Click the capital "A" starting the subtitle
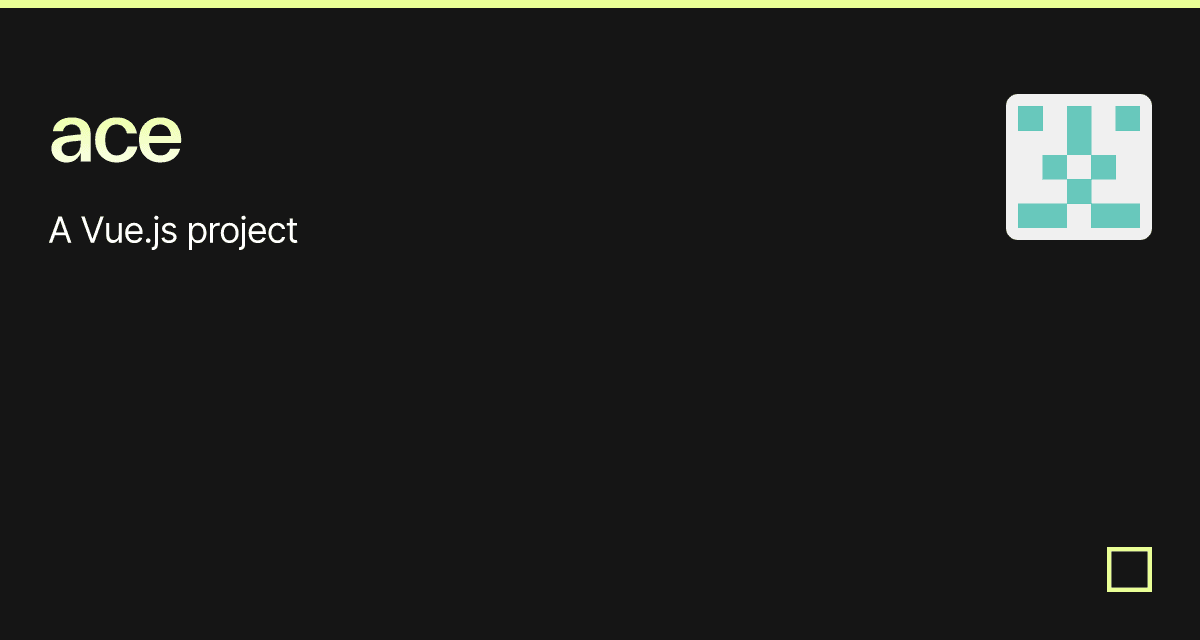The height and width of the screenshot is (640, 1200). pos(60,231)
